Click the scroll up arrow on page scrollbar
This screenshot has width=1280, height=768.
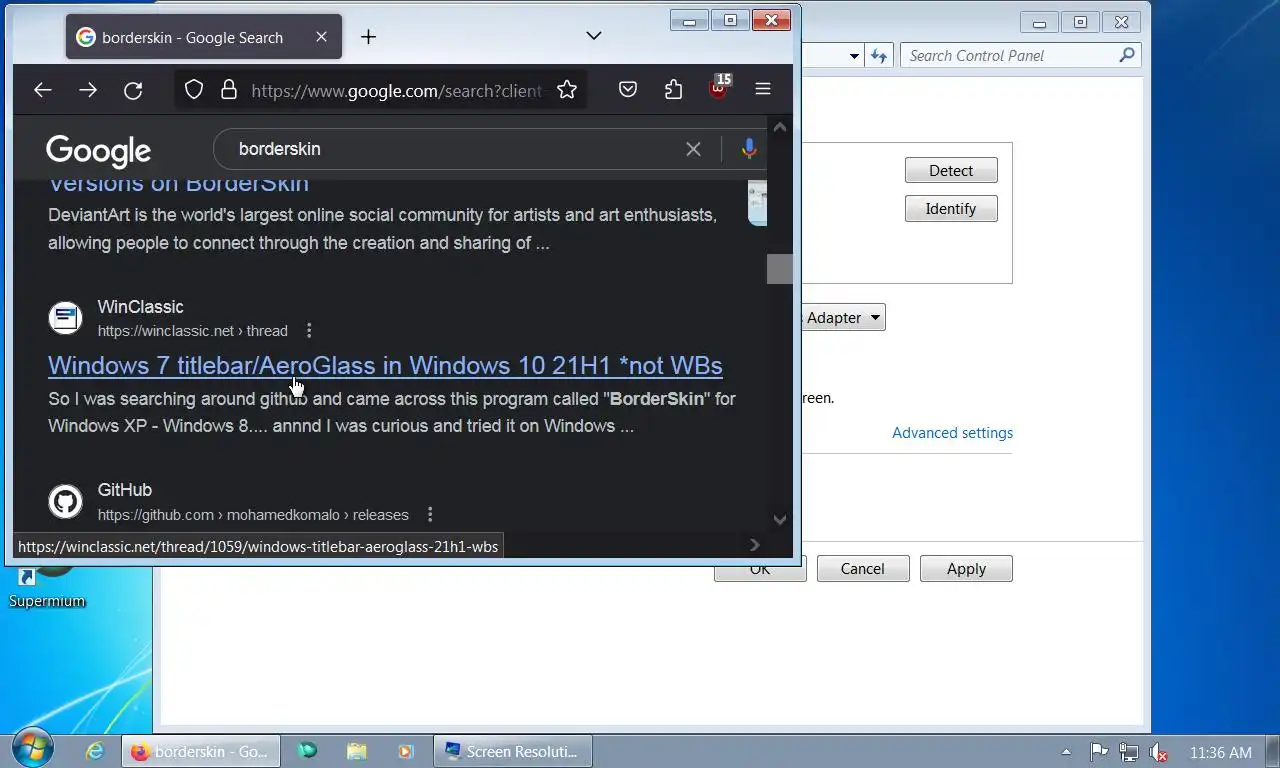tap(780, 127)
